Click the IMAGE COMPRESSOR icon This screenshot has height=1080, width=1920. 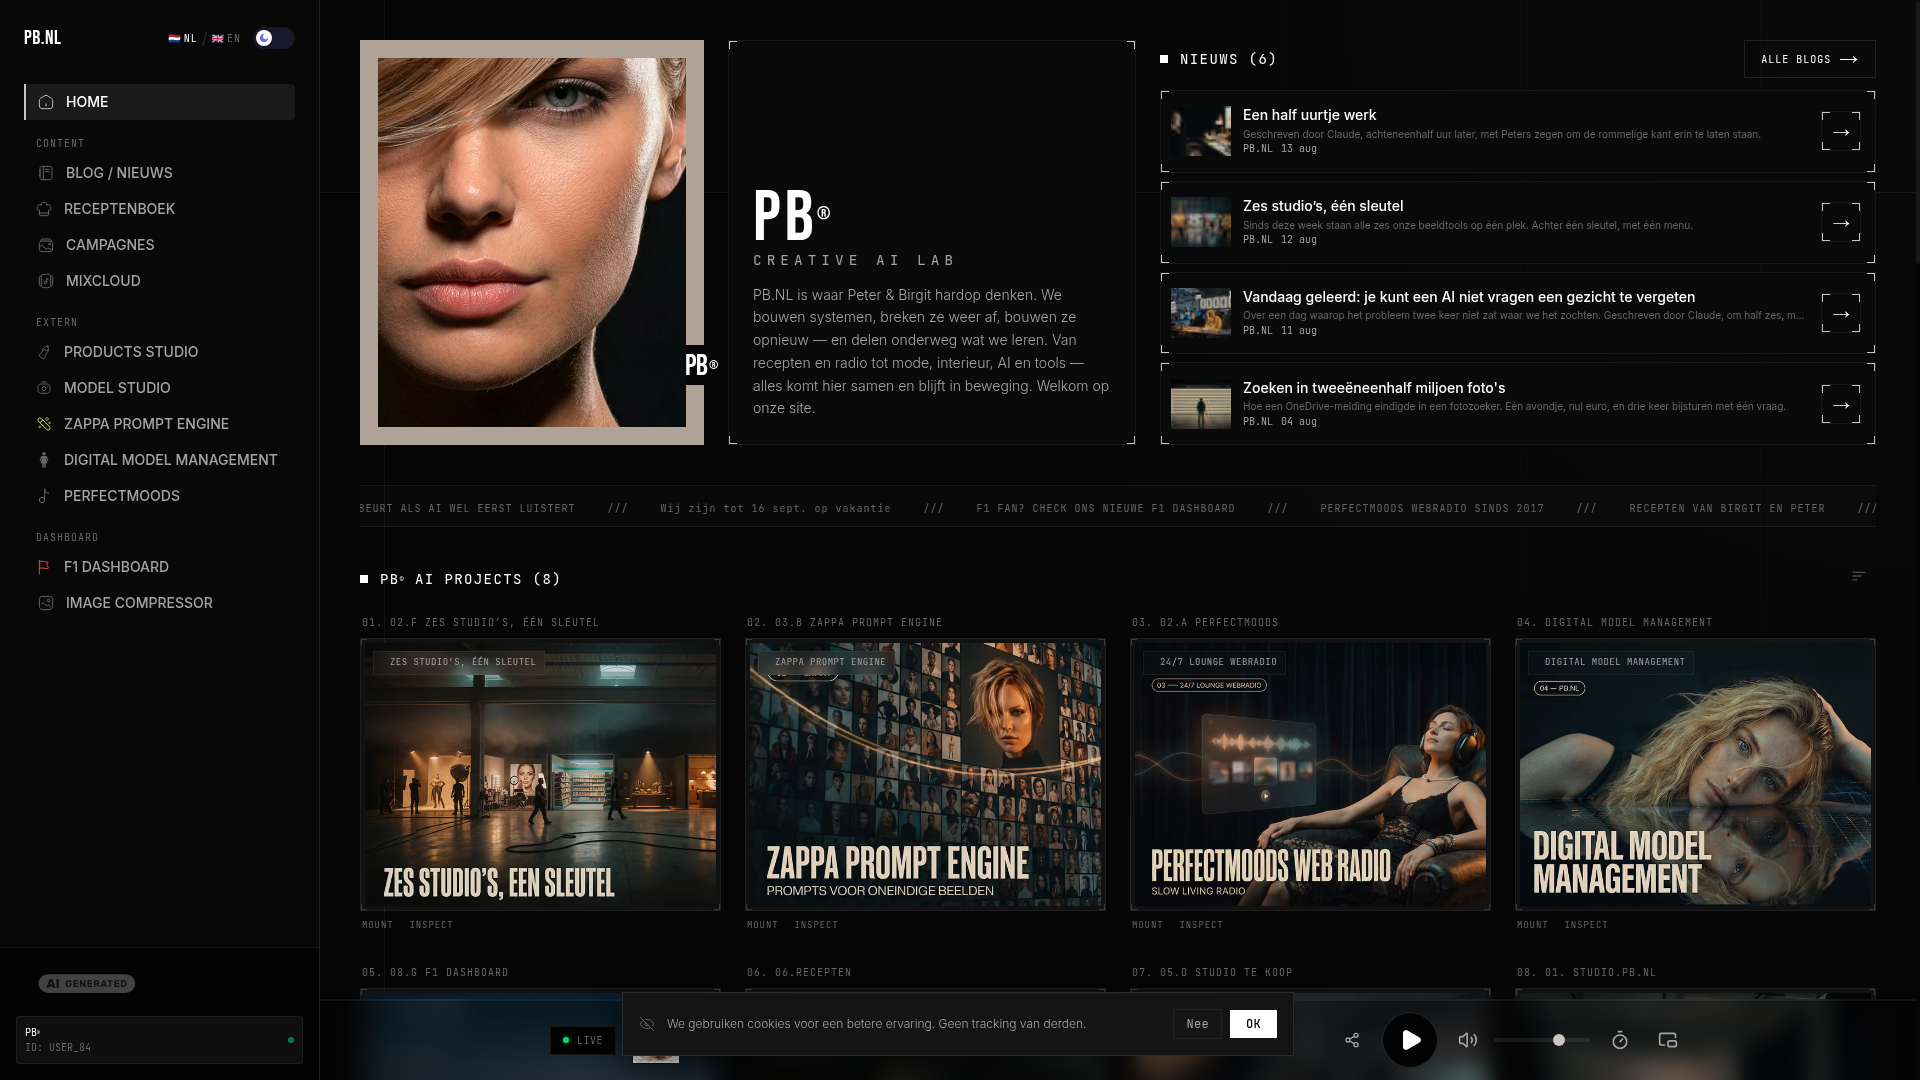coord(45,603)
